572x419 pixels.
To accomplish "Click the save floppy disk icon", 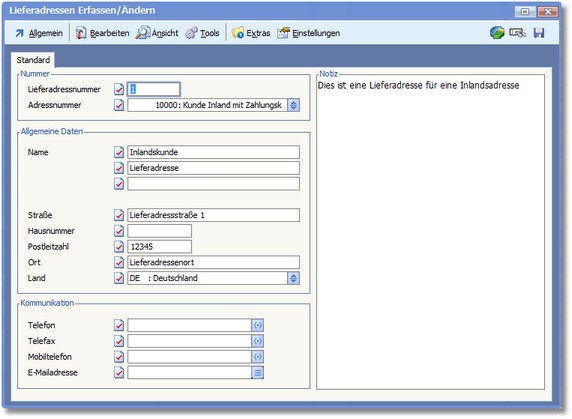I will (539, 33).
